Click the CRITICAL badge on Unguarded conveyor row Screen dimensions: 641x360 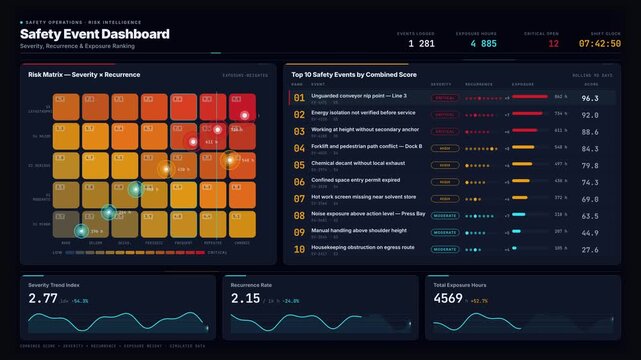coord(445,98)
